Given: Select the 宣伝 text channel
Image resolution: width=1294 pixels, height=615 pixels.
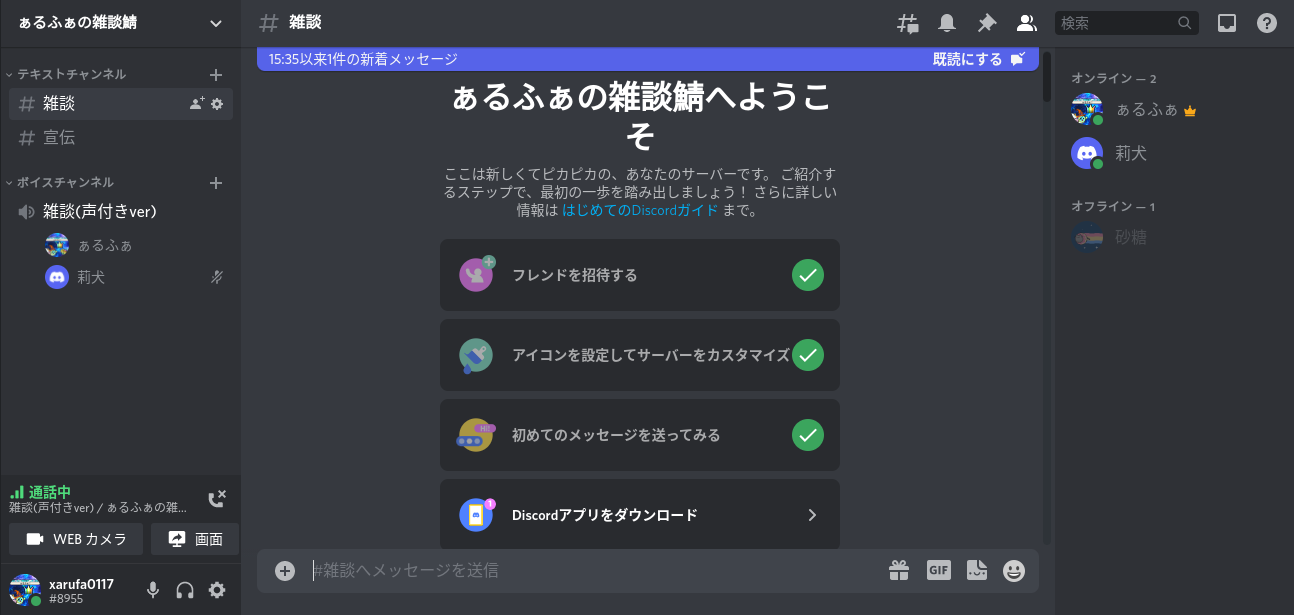Looking at the screenshot, I should coord(121,137).
